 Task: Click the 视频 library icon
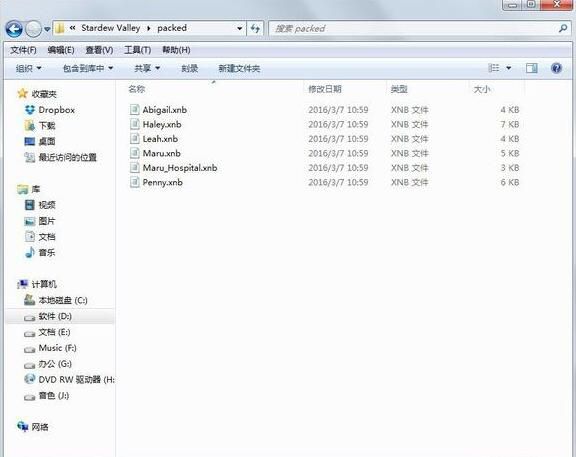(x=30, y=205)
